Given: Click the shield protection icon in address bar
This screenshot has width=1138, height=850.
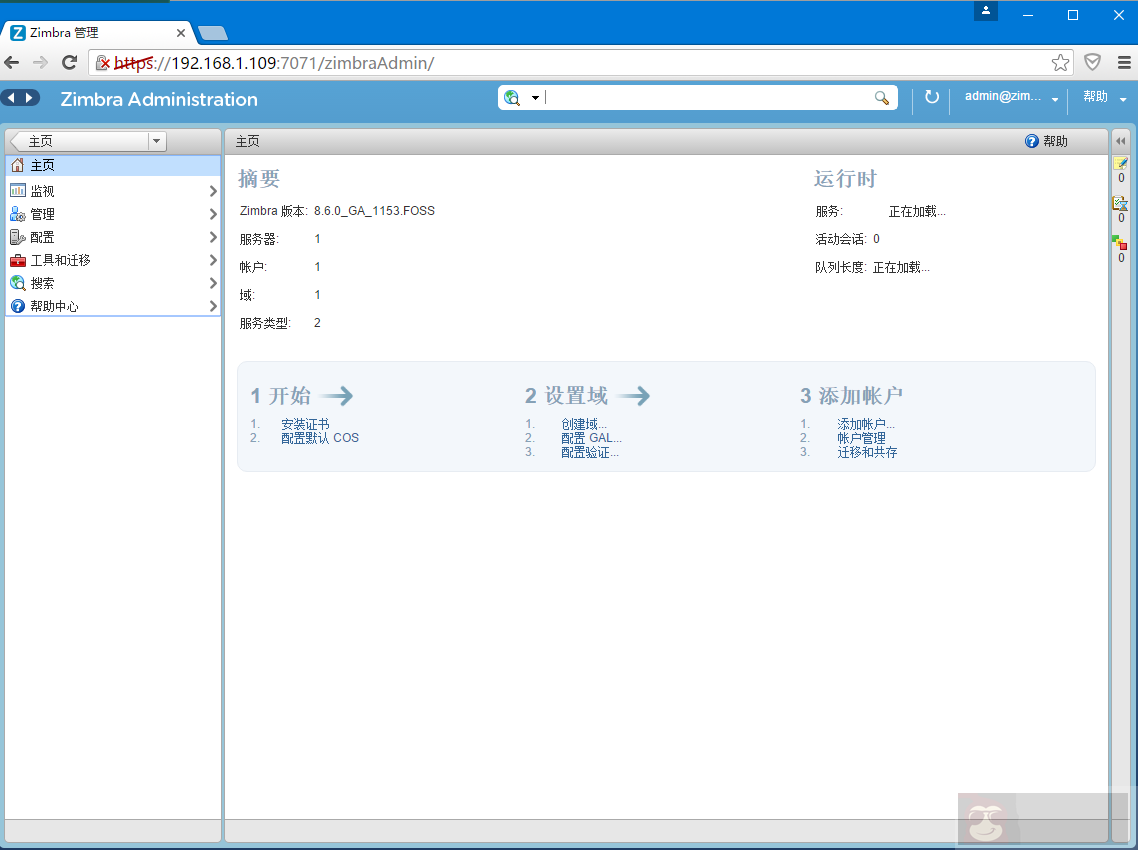Looking at the screenshot, I should pyautogui.click(x=1092, y=61).
